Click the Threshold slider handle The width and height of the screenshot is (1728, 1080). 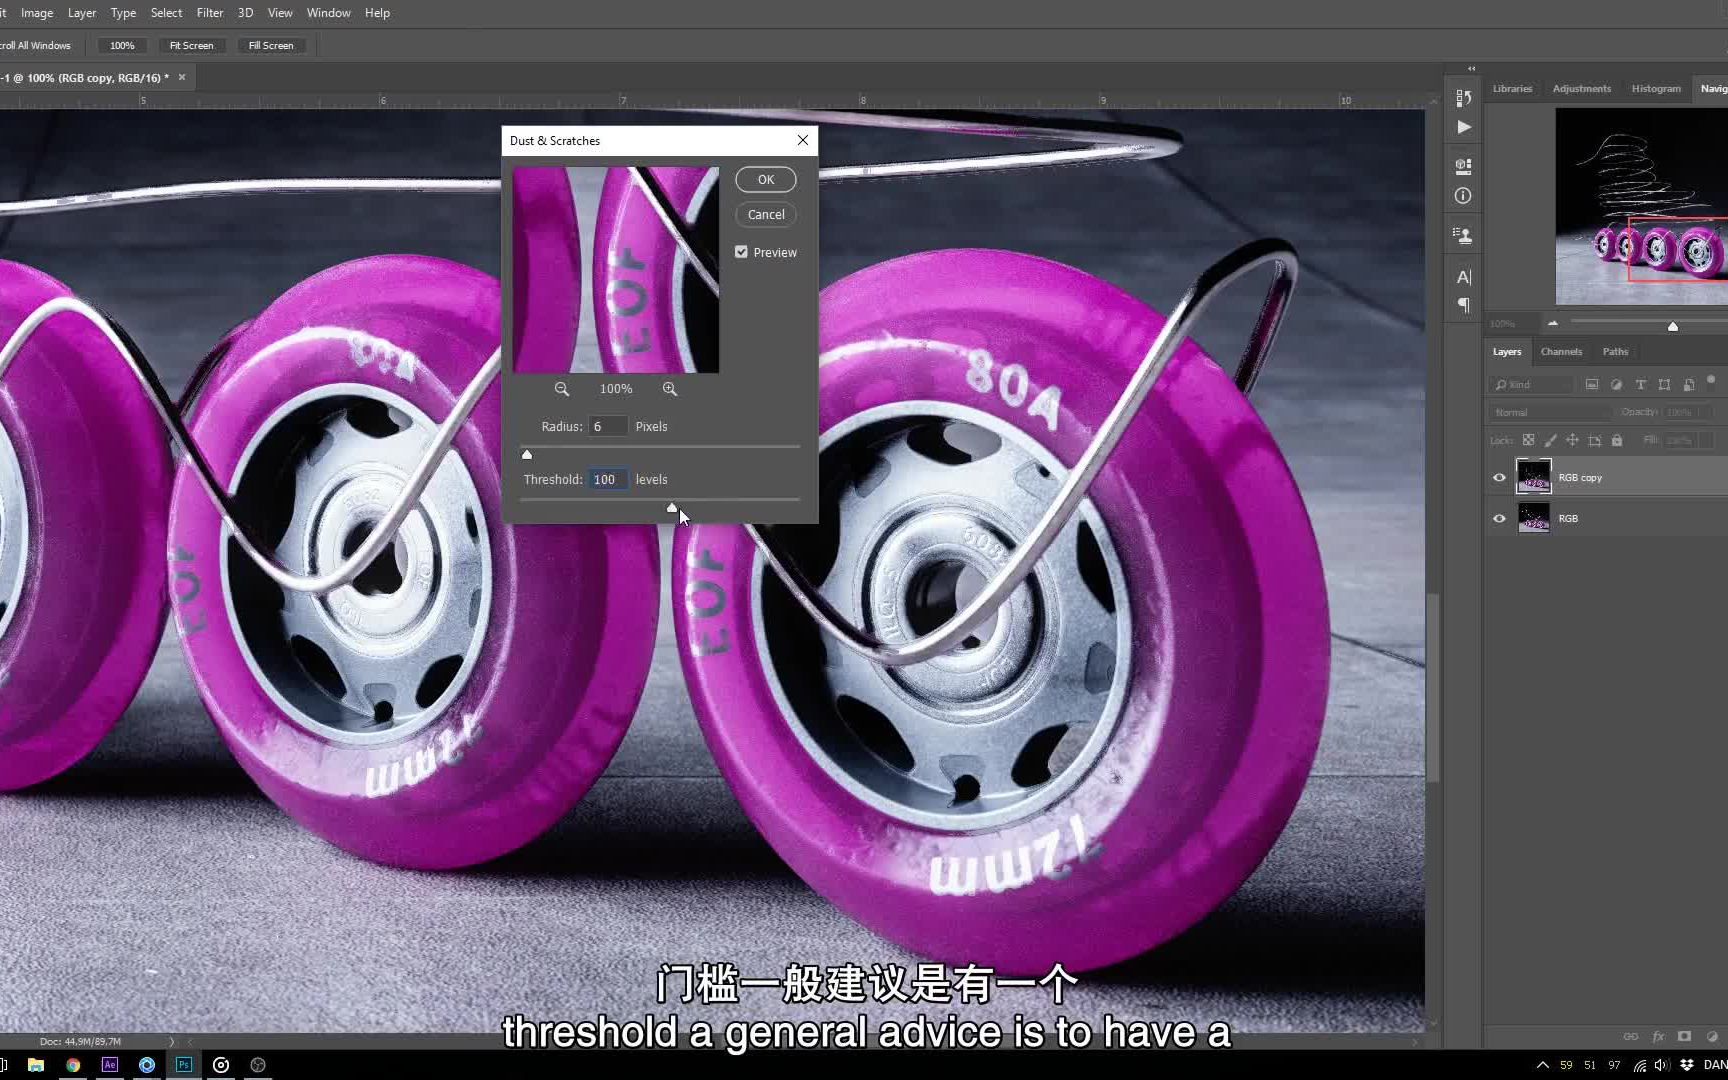click(672, 508)
